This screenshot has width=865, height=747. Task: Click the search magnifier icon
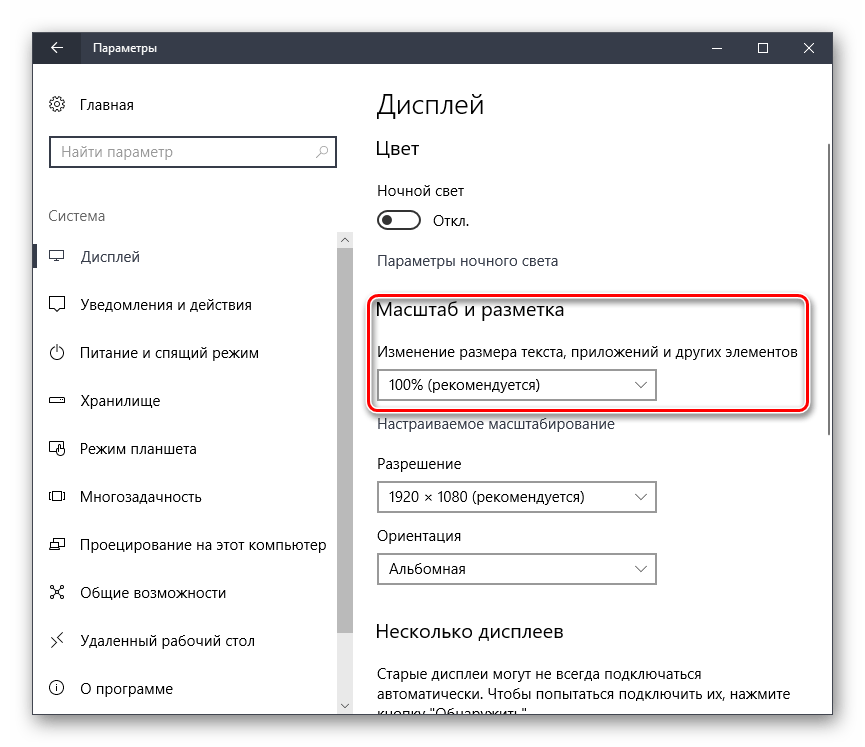pos(322,152)
